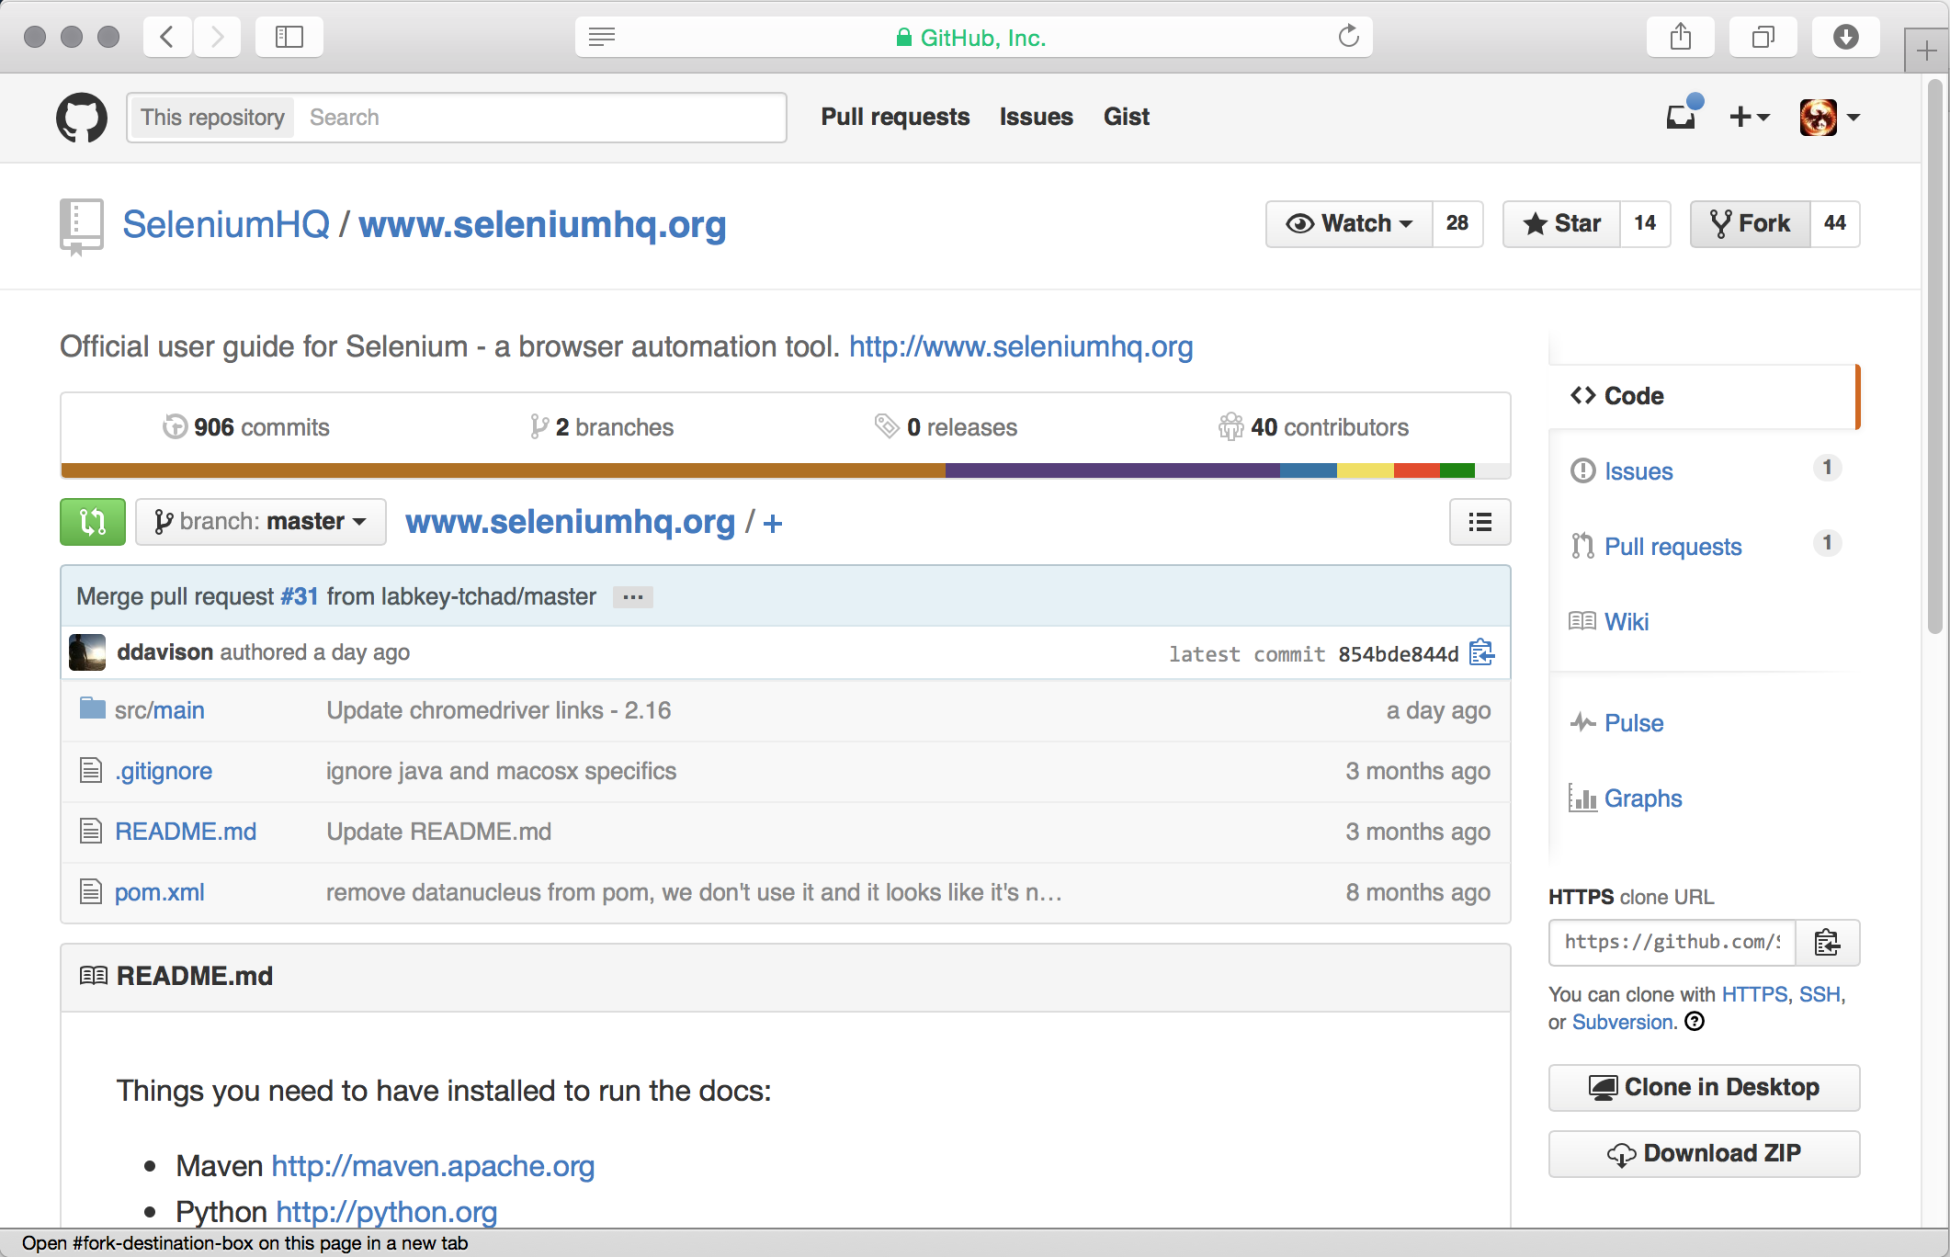The width and height of the screenshot is (1950, 1257).
Task: Open Issues in top navigation
Action: point(1036,117)
